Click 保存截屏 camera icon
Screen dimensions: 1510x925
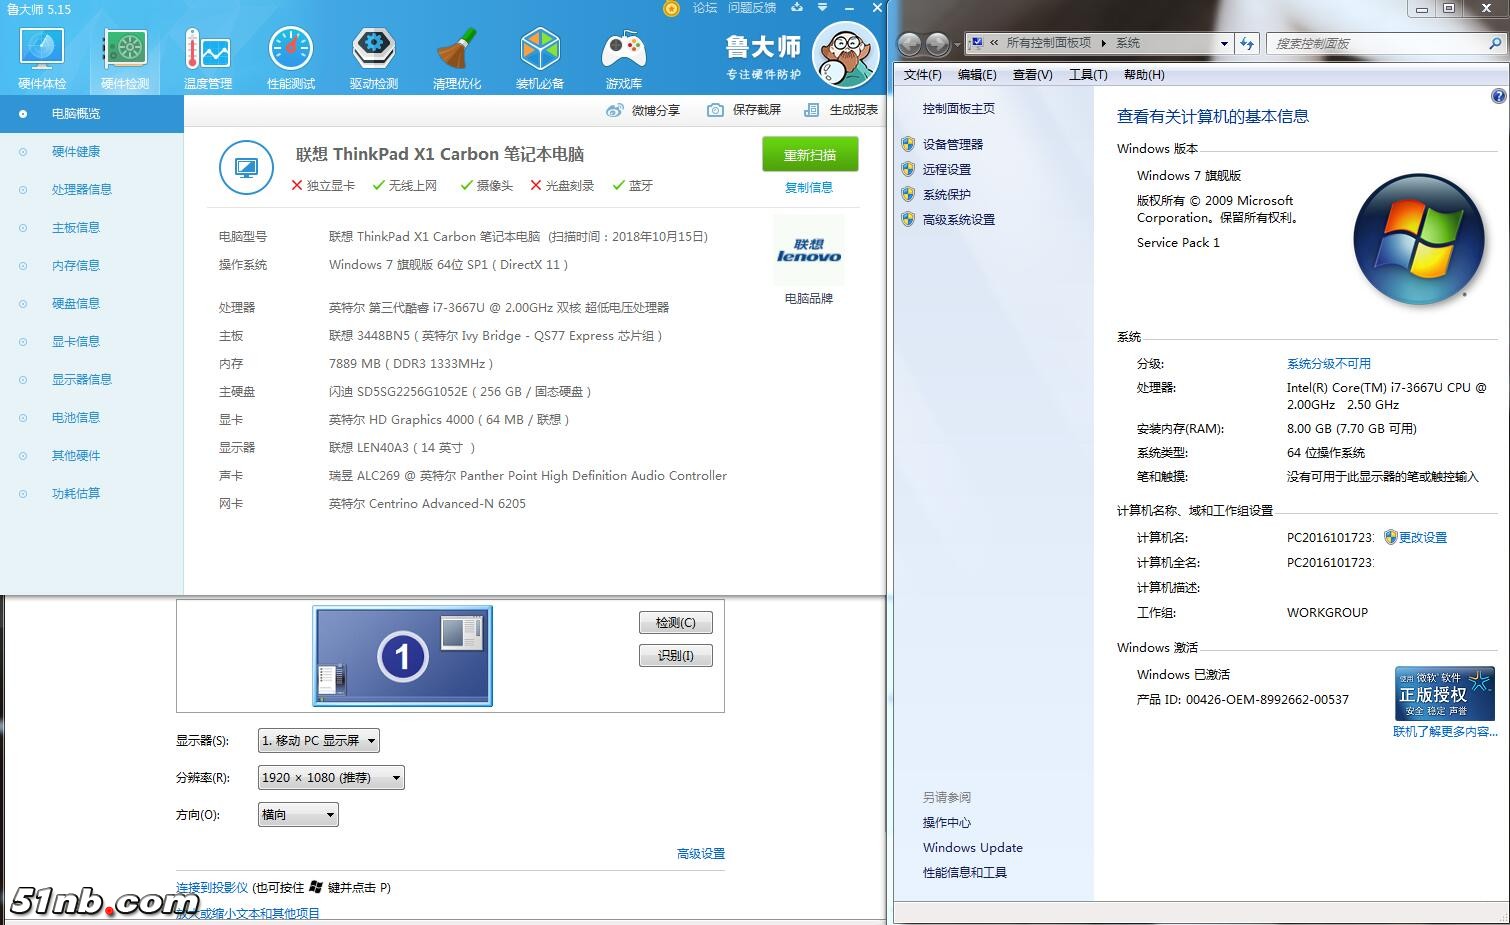[715, 110]
